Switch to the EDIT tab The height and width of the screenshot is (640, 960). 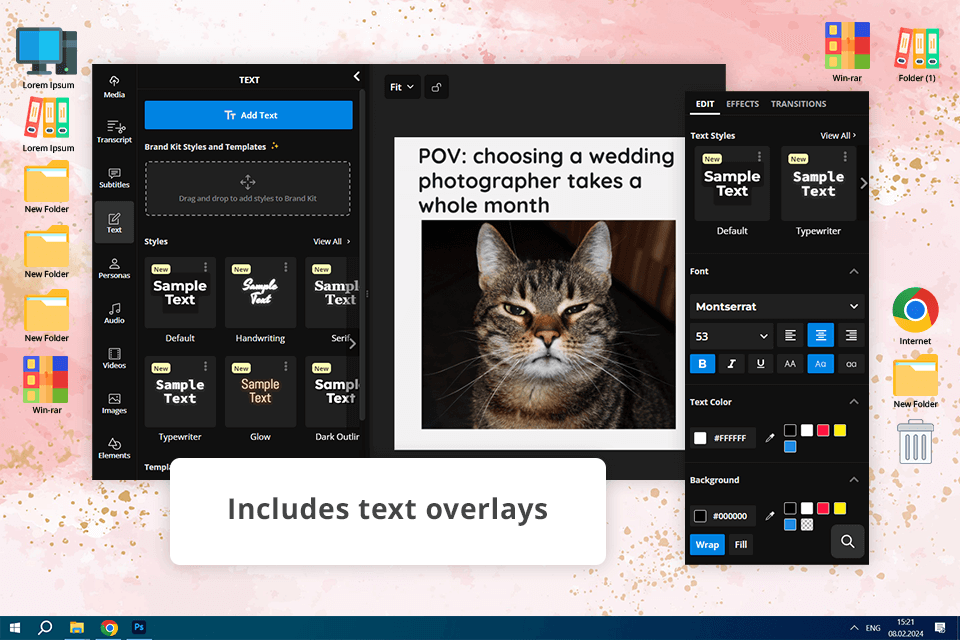(x=705, y=104)
